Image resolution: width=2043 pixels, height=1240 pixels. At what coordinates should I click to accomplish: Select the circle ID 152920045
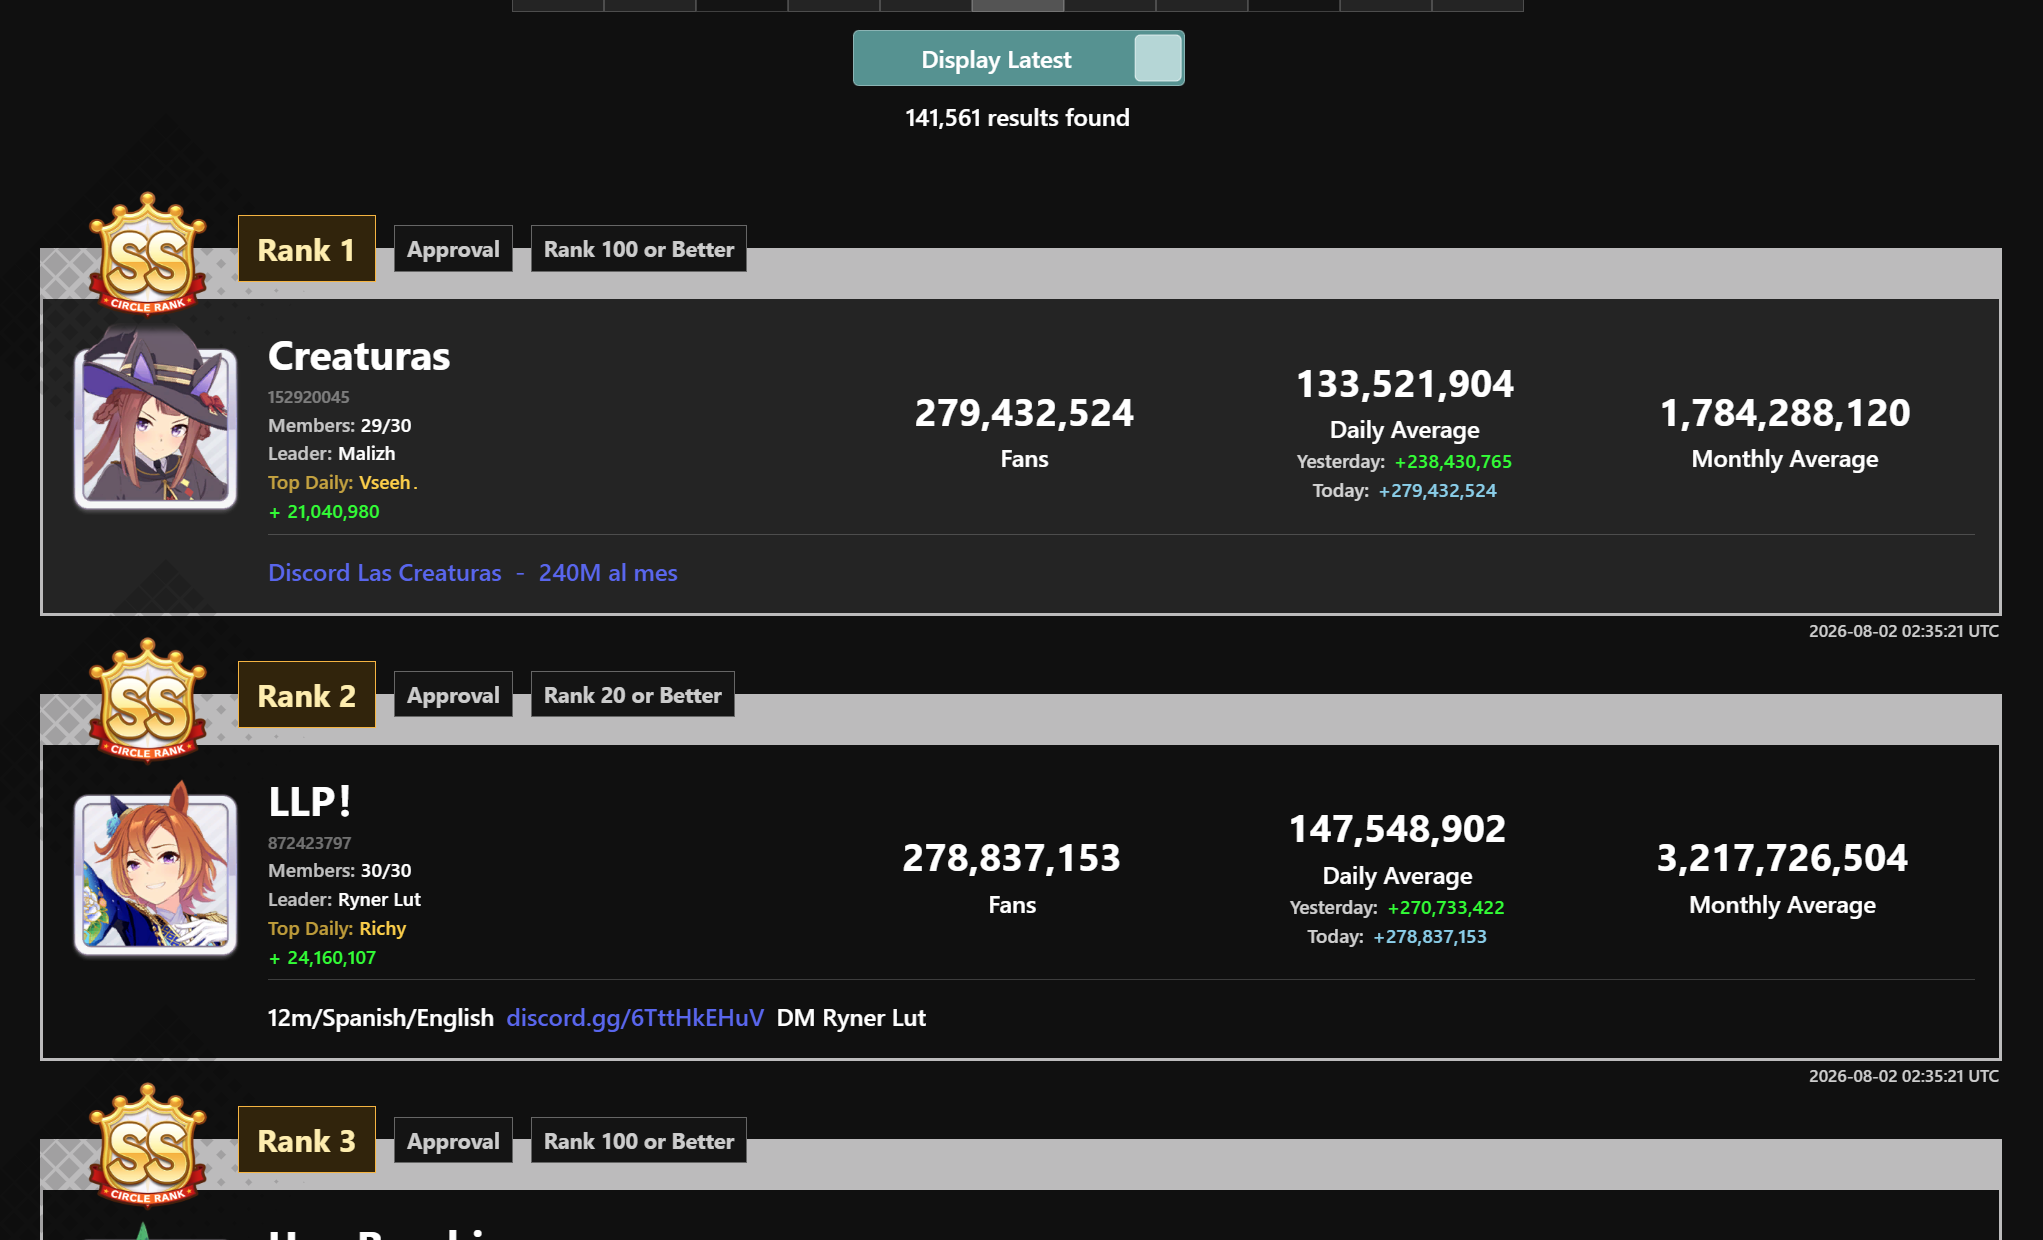coord(309,397)
